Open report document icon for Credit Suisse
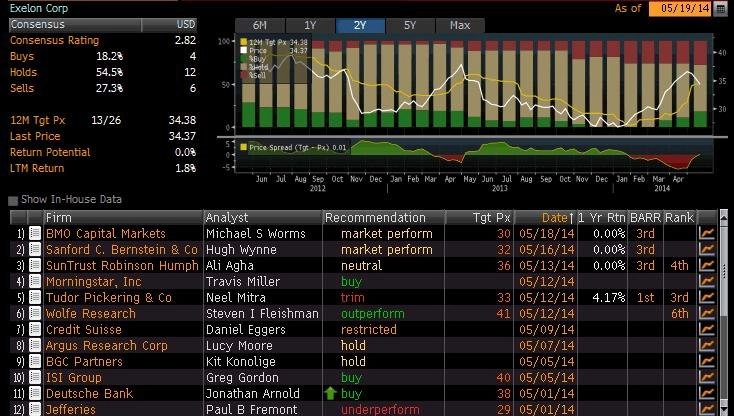This screenshot has height=416, width=734. point(35,329)
